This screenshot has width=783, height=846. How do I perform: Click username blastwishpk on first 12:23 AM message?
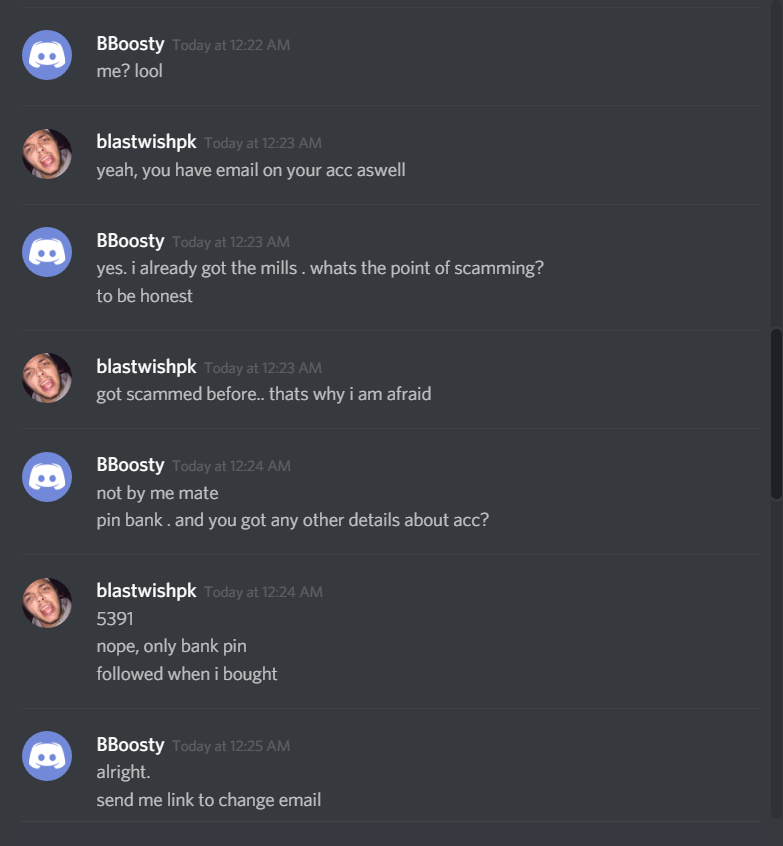[x=146, y=142]
